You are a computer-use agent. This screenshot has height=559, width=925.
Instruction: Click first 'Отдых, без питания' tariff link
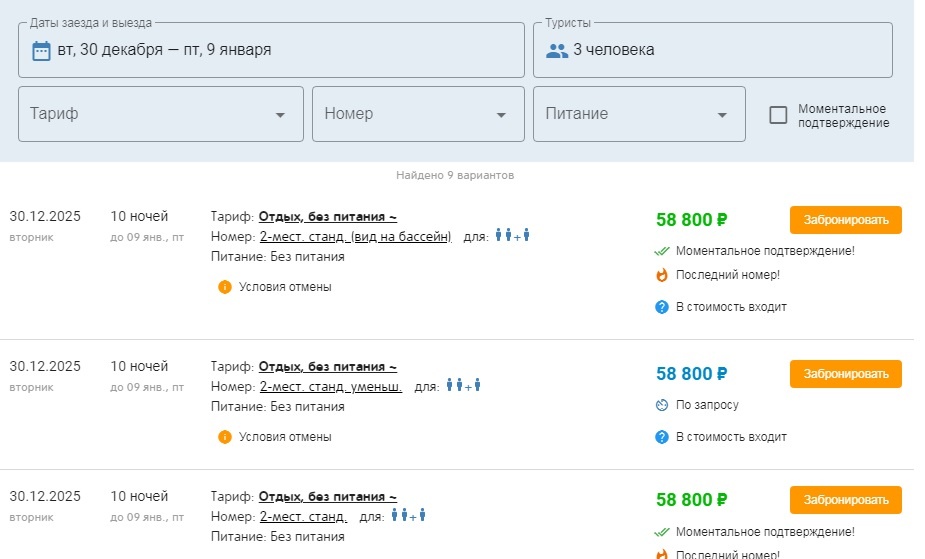(327, 216)
